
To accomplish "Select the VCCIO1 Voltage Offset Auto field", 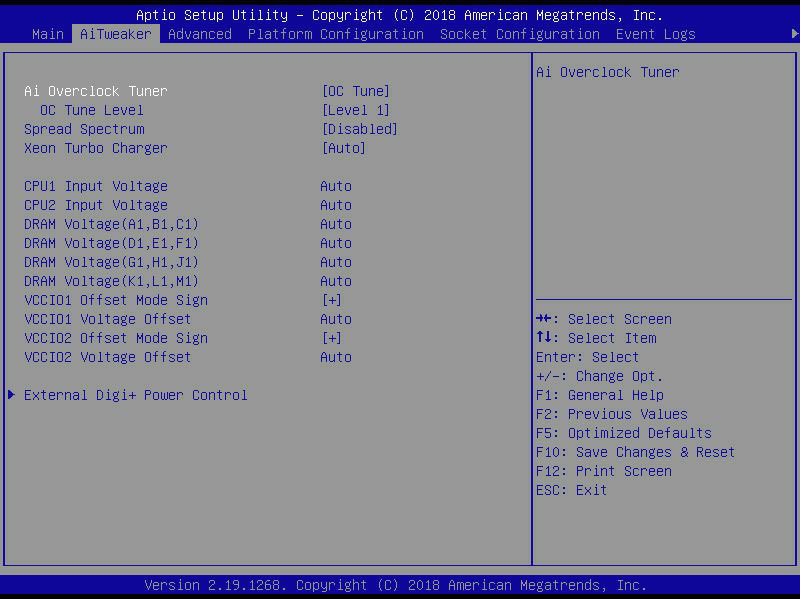I will [336, 319].
